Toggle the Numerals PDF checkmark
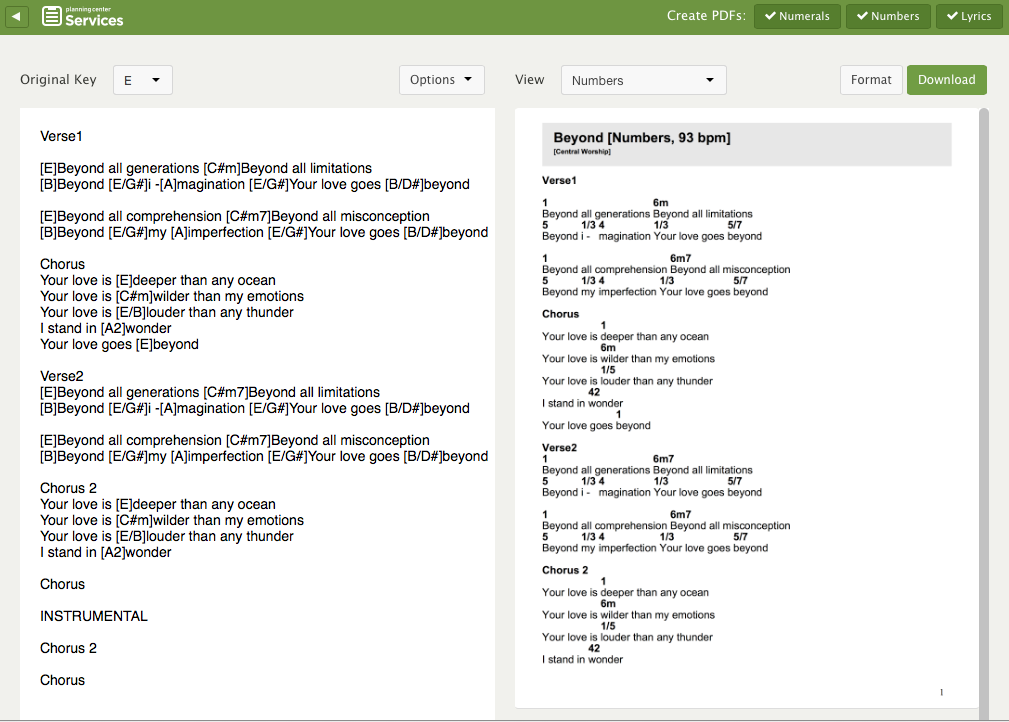This screenshot has width=1009, height=722. click(x=796, y=16)
